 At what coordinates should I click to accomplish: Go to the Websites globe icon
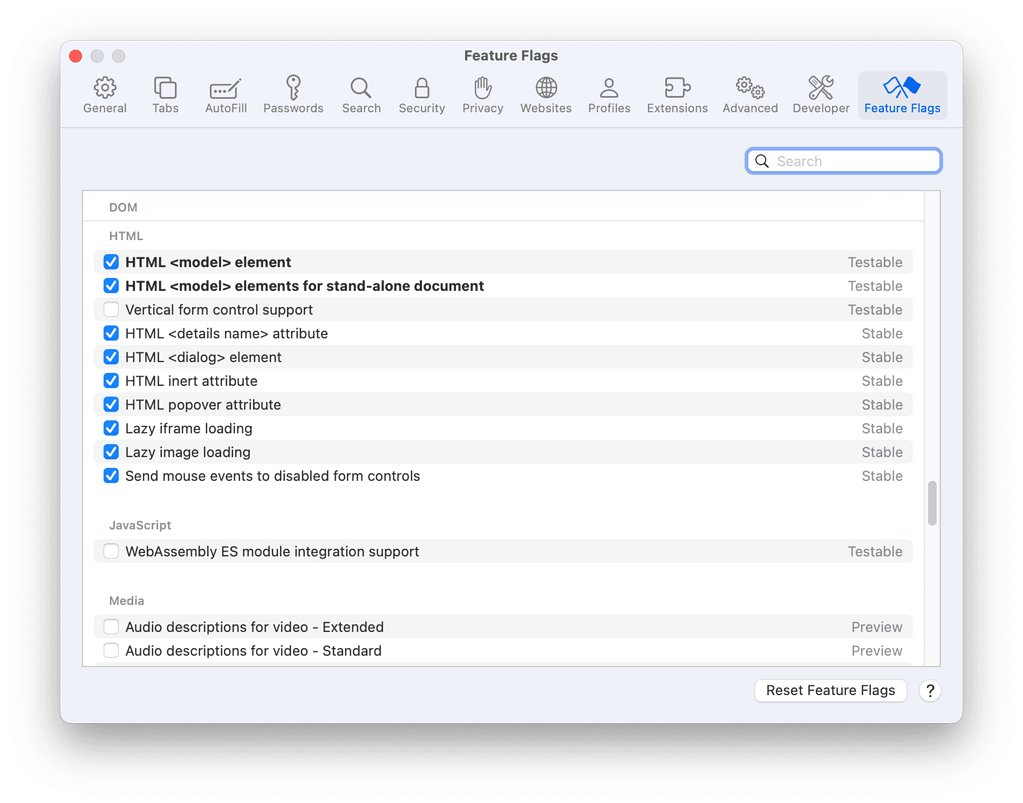click(545, 96)
